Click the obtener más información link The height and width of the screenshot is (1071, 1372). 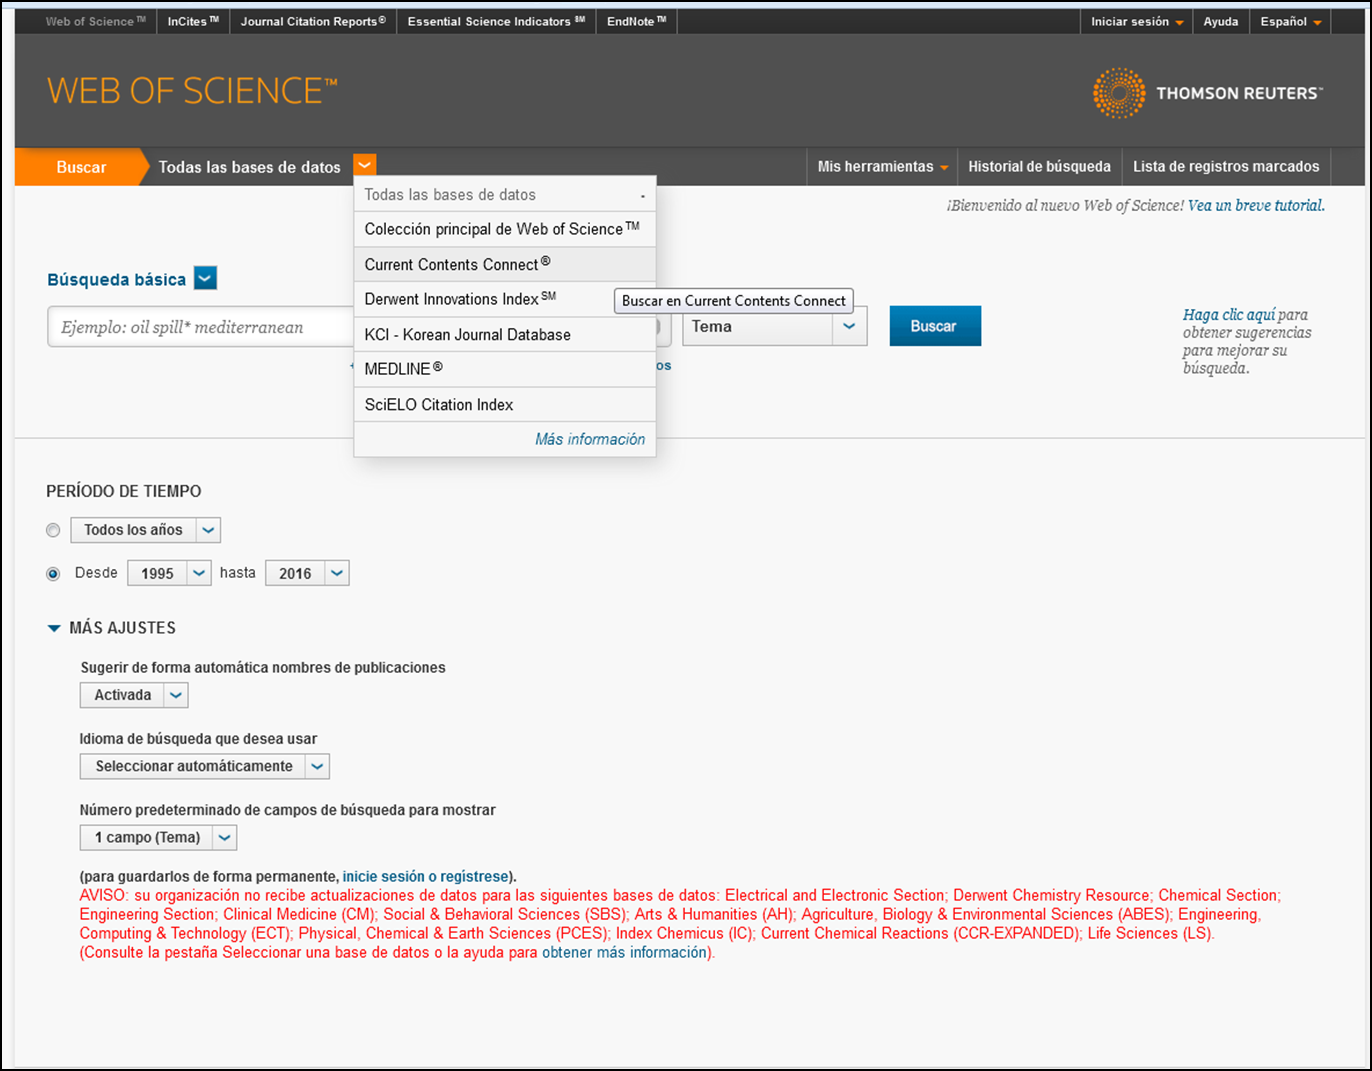coord(624,952)
